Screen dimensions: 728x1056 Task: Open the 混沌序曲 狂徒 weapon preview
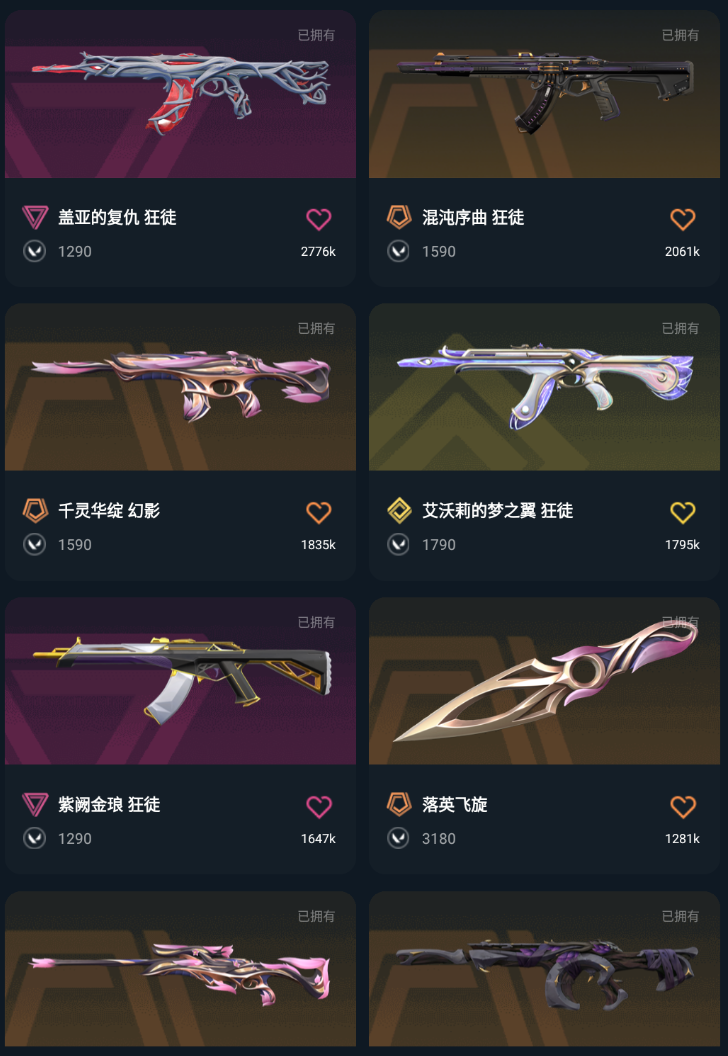[x=544, y=94]
